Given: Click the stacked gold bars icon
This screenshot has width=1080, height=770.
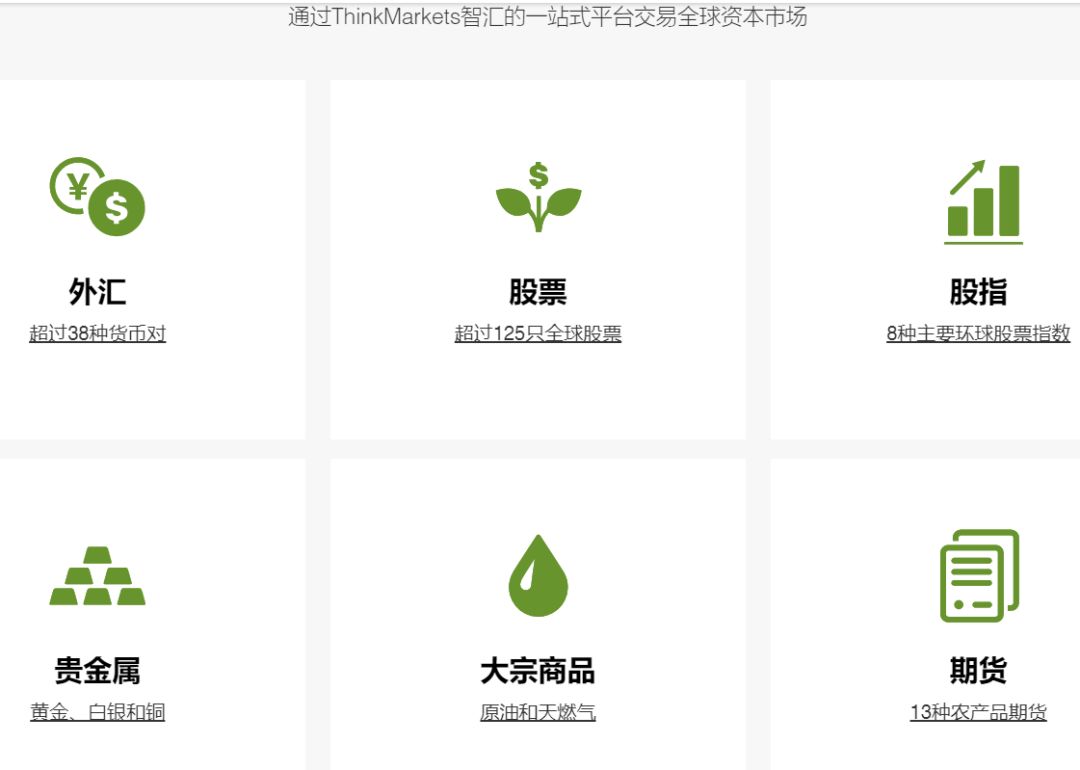Looking at the screenshot, I should click(x=97, y=576).
